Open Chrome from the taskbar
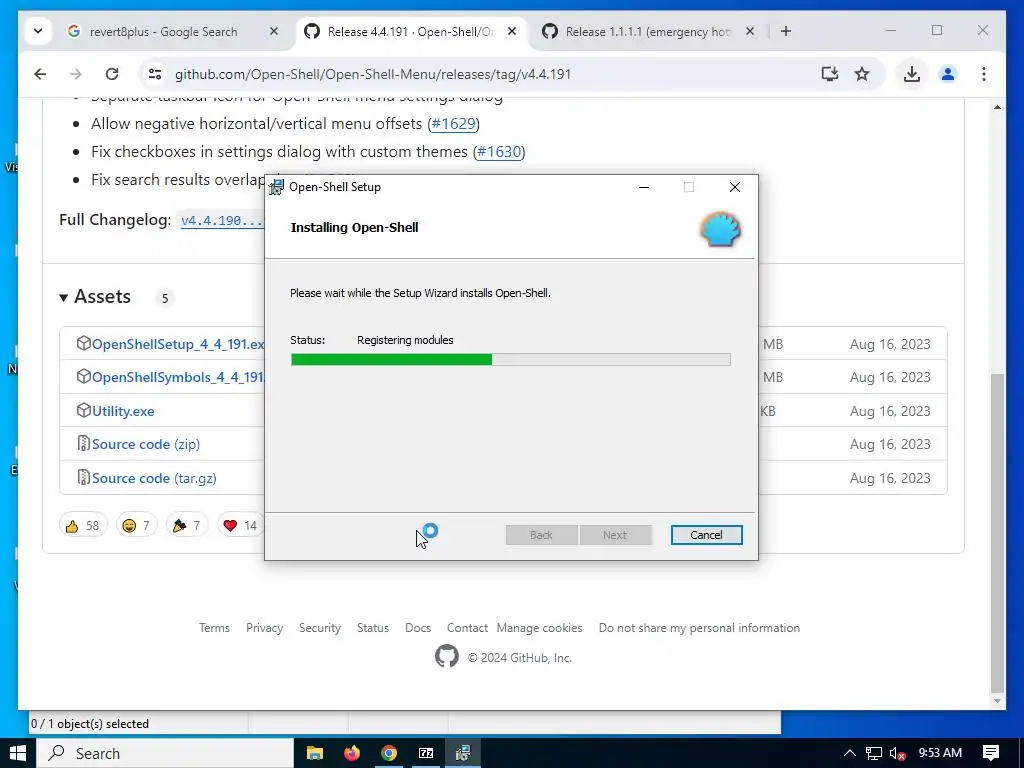This screenshot has height=768, width=1024. pos(389,753)
